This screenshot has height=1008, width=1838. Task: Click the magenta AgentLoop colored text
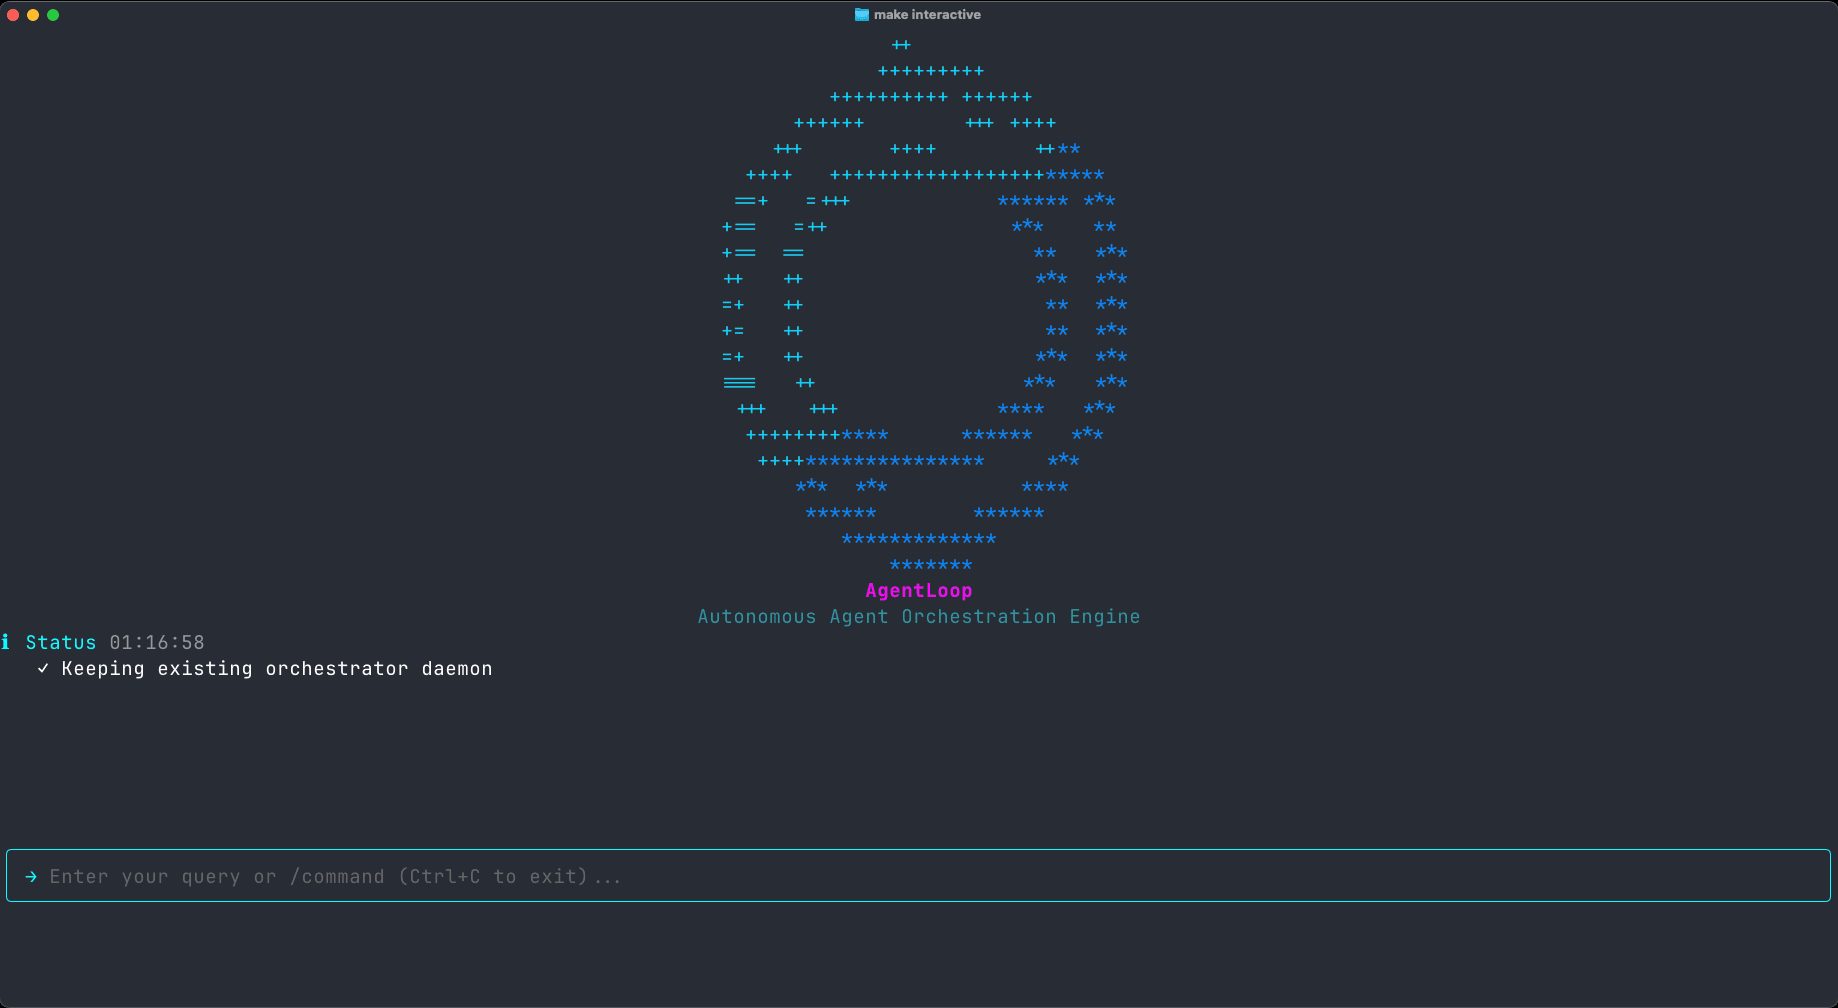[918, 590]
